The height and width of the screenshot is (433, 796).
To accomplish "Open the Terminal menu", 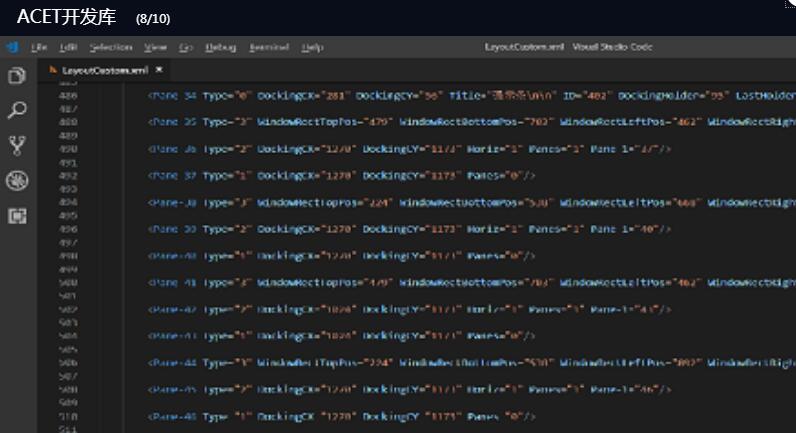I will coord(268,47).
